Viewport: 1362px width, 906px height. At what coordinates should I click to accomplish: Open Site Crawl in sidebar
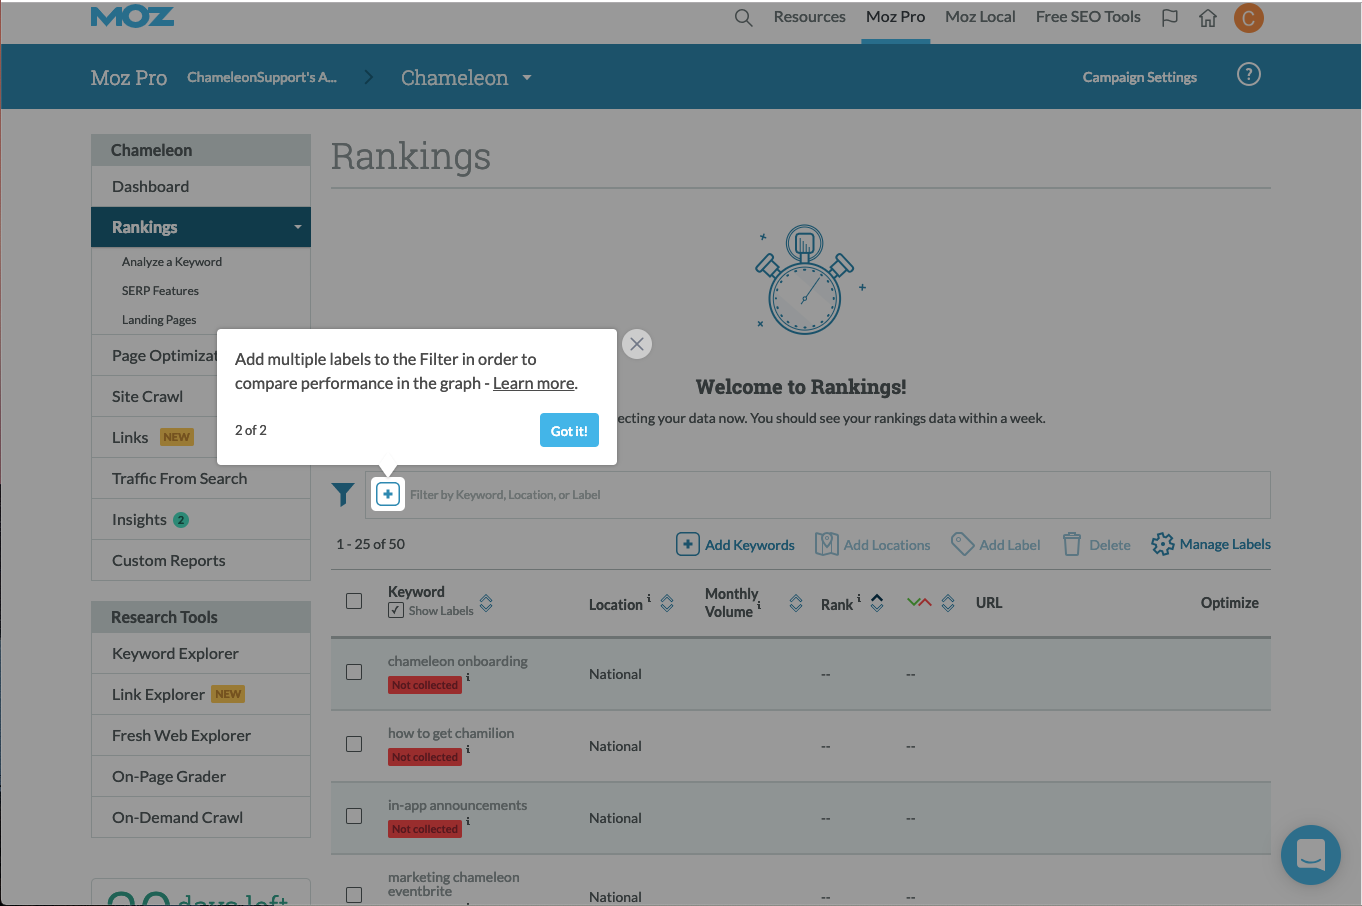tap(201, 397)
